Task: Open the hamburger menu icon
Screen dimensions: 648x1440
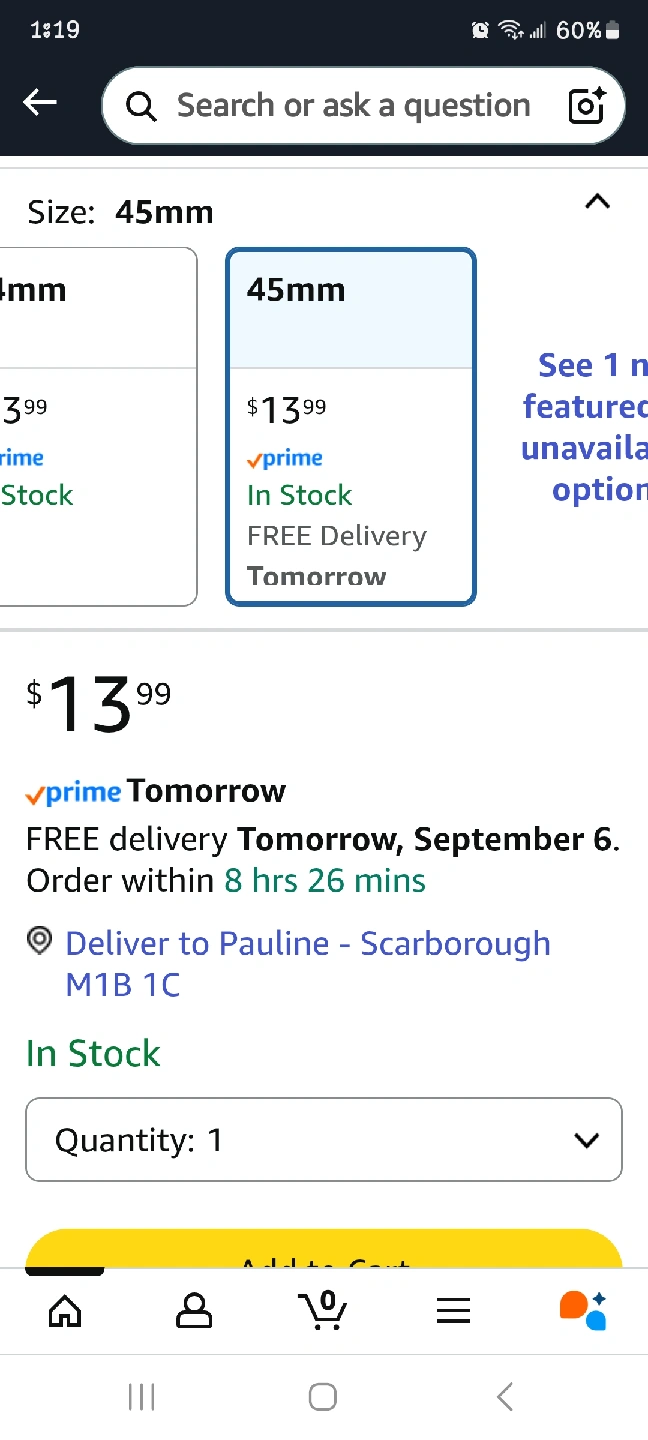Action: click(x=453, y=1311)
